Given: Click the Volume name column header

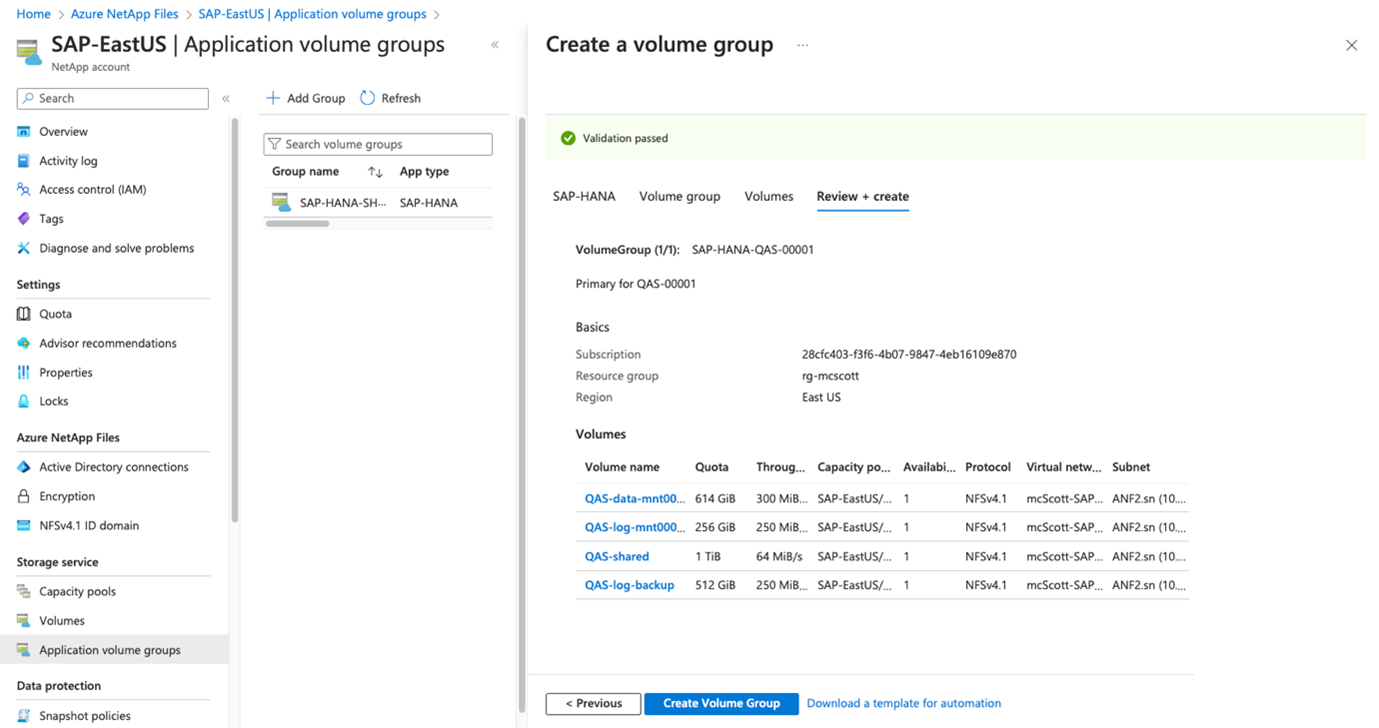Looking at the screenshot, I should pyautogui.click(x=622, y=467).
